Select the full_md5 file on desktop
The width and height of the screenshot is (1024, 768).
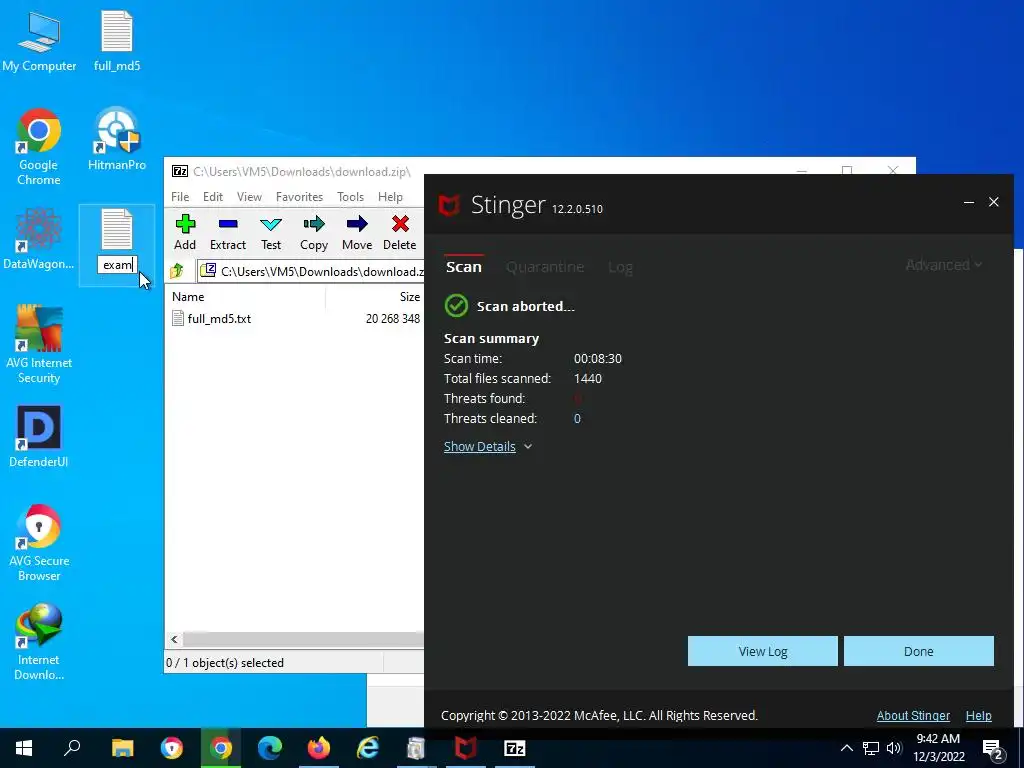(x=117, y=41)
